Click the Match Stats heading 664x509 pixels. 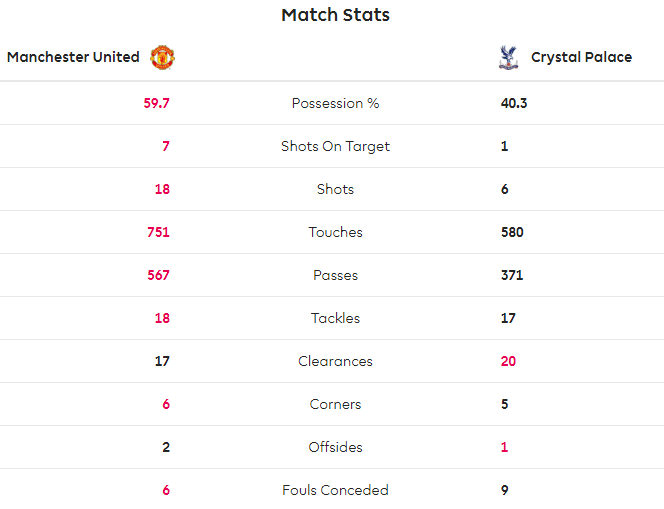pyautogui.click(x=335, y=15)
